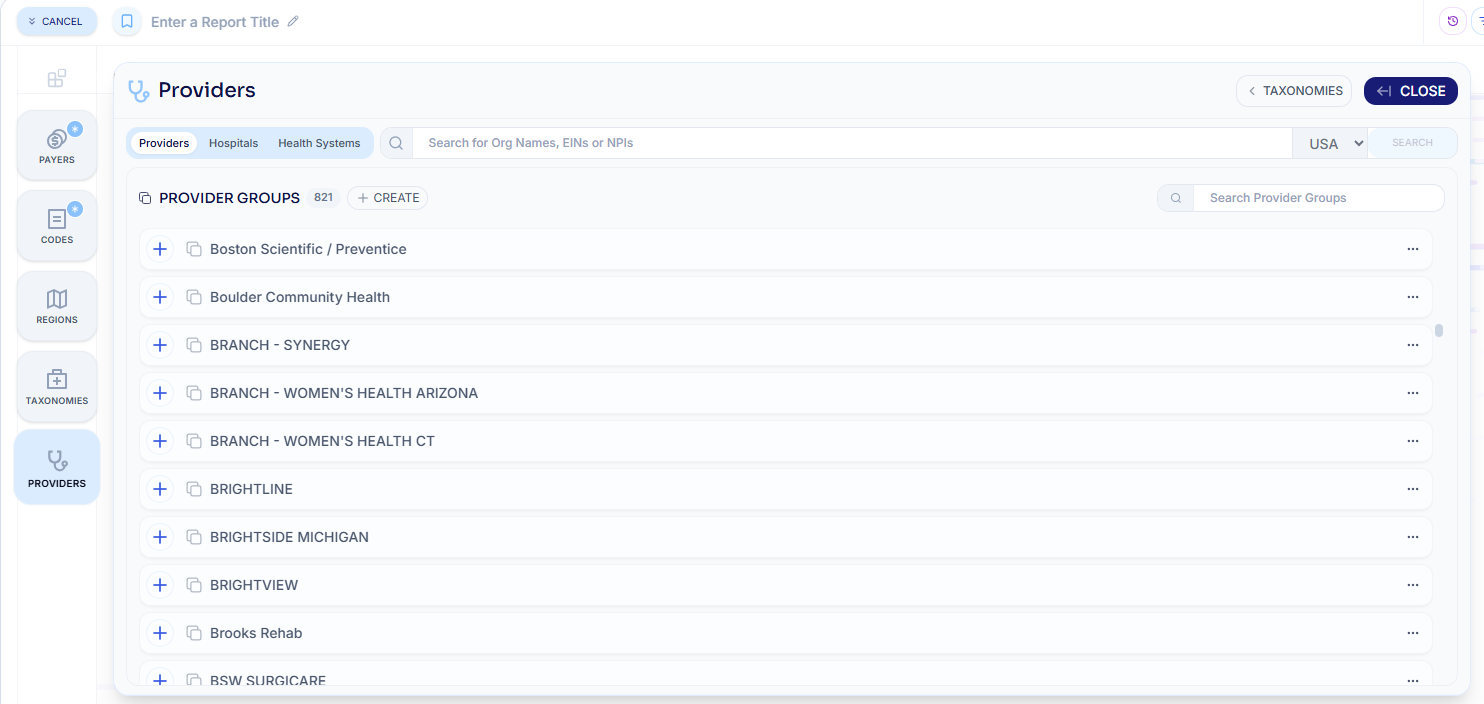Click the 821 provider groups count badge

pos(324,197)
